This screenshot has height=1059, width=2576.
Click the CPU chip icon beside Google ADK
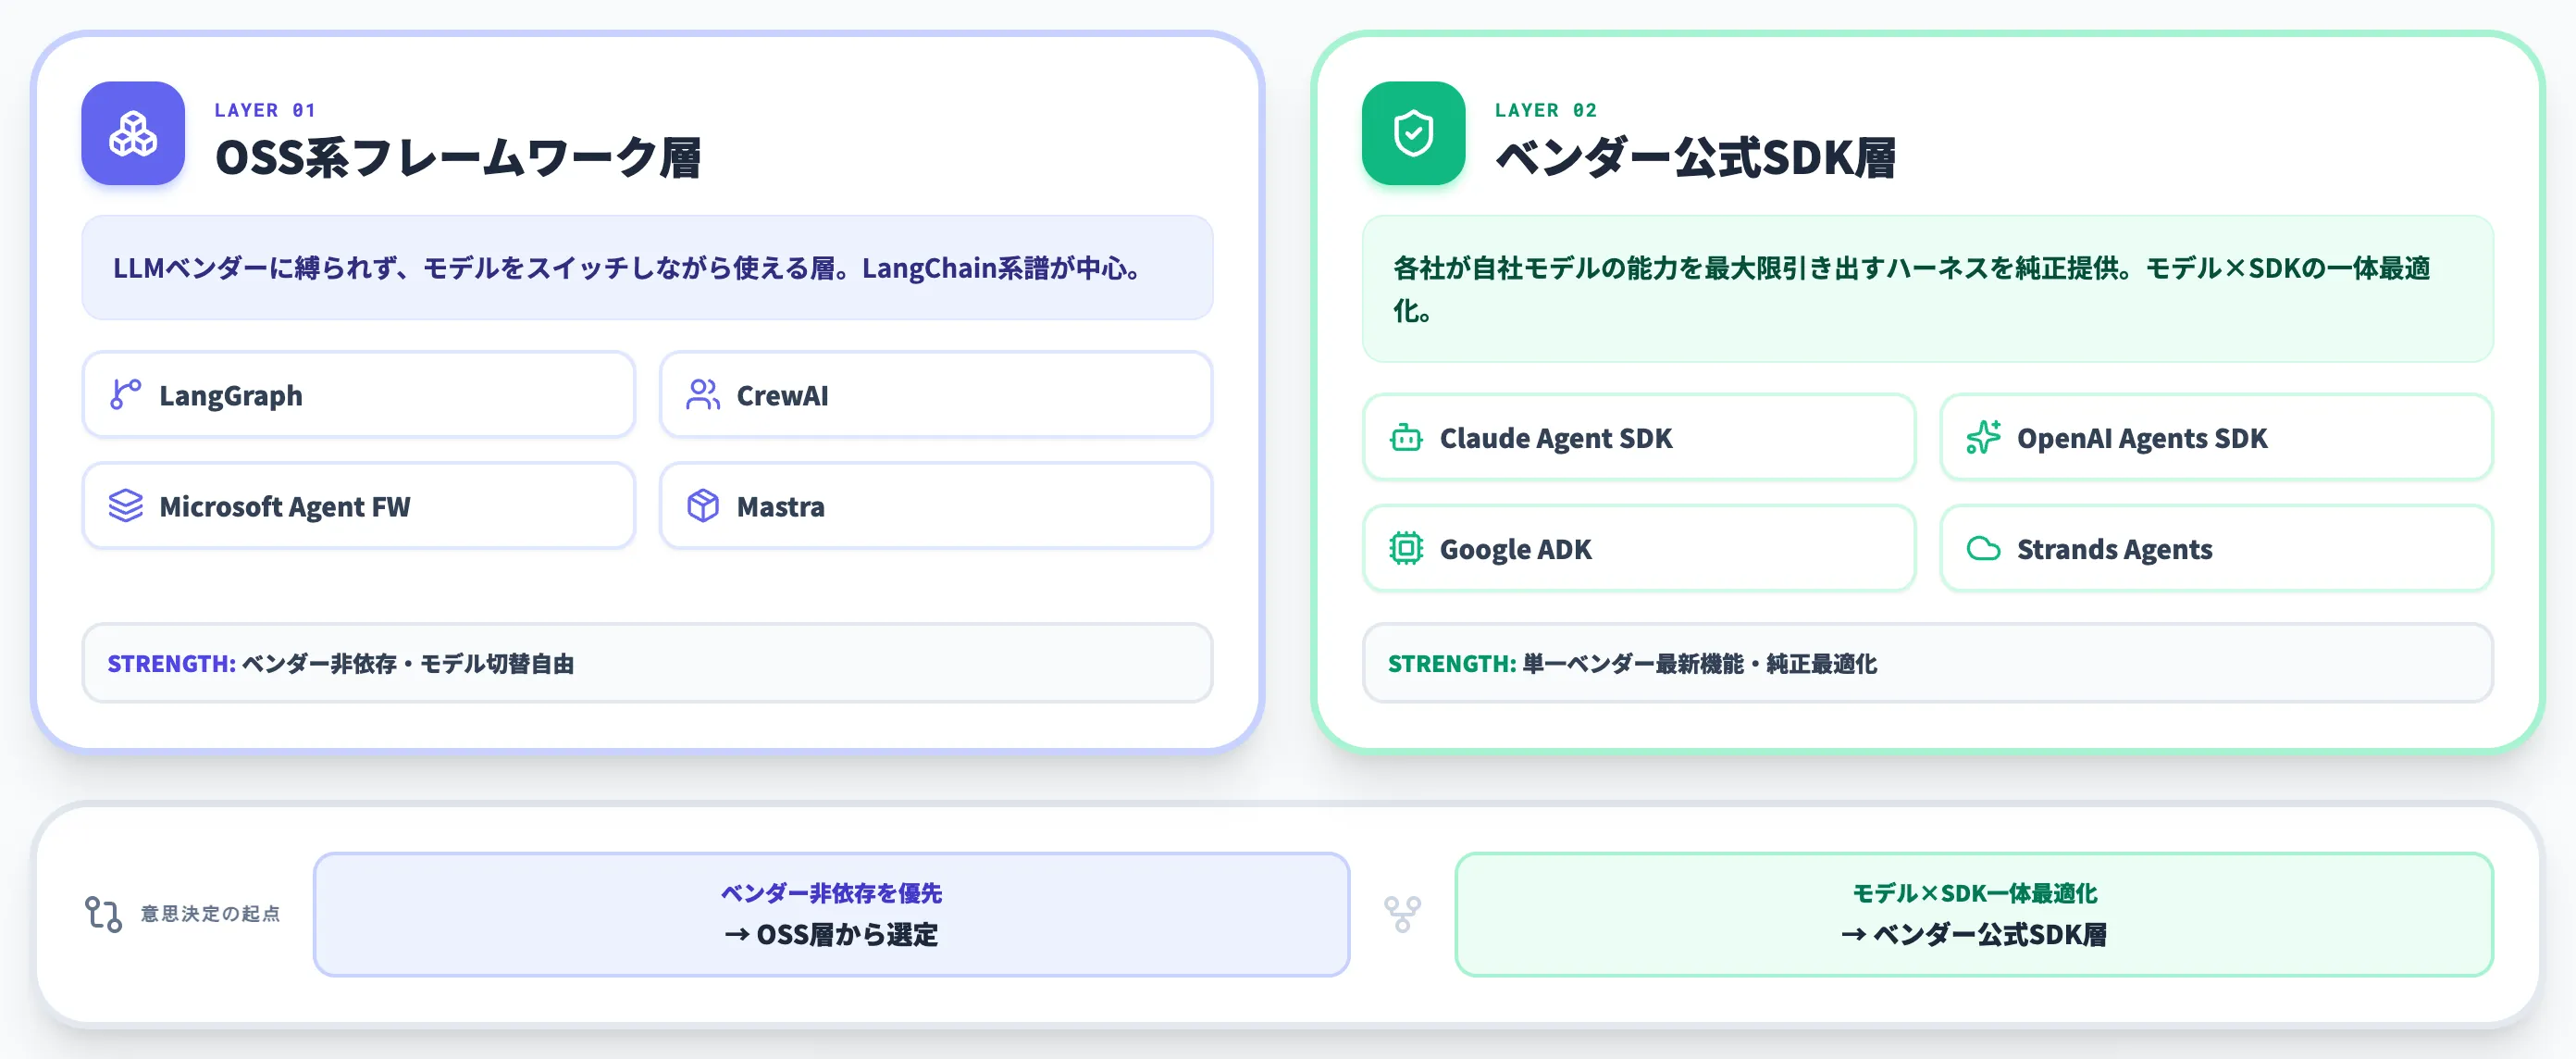point(1405,548)
